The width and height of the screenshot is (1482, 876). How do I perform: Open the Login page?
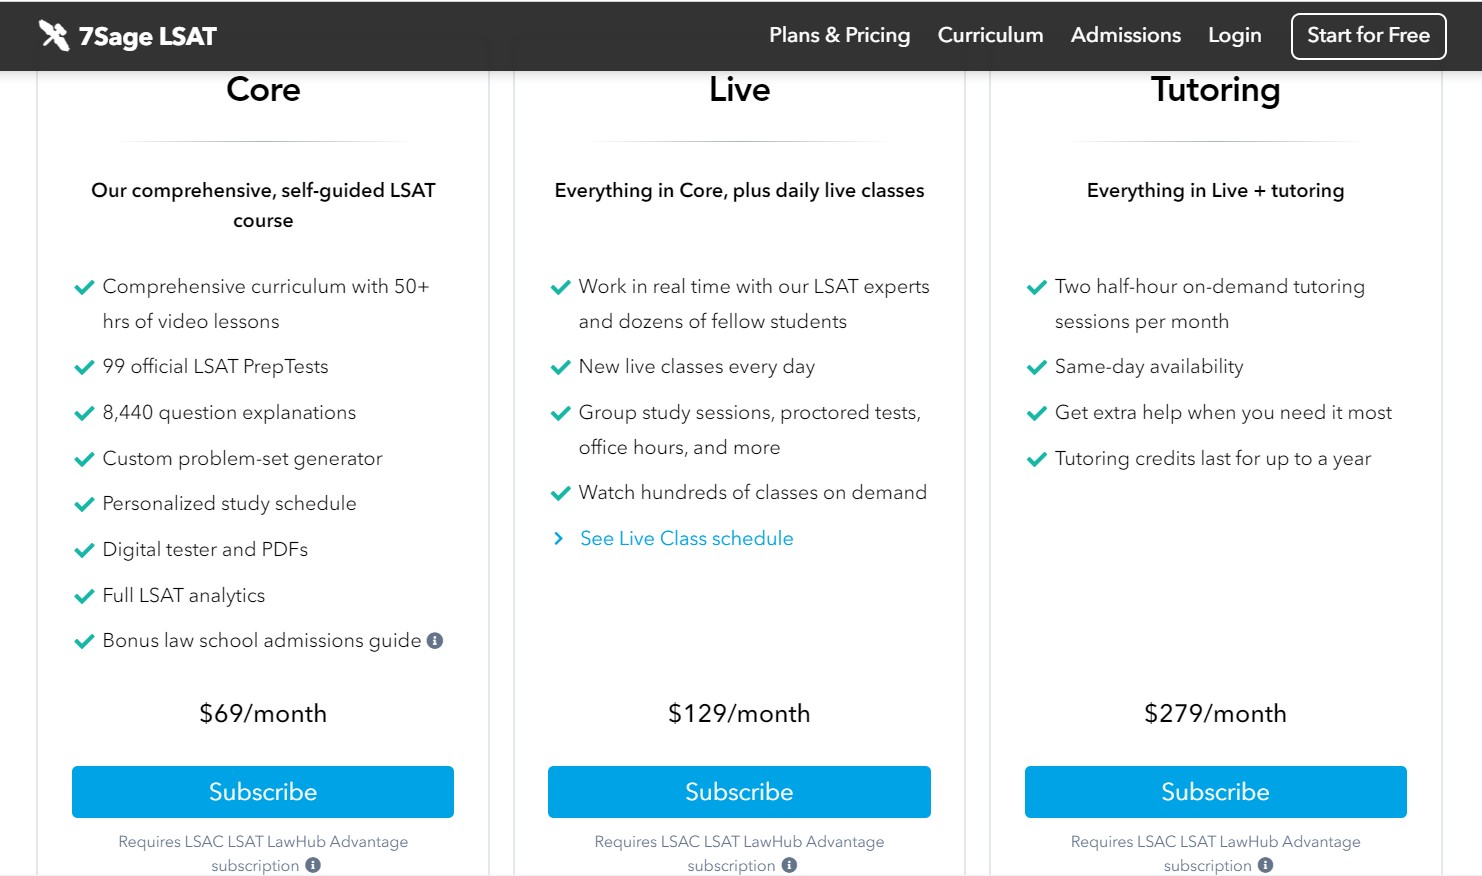[1234, 35]
